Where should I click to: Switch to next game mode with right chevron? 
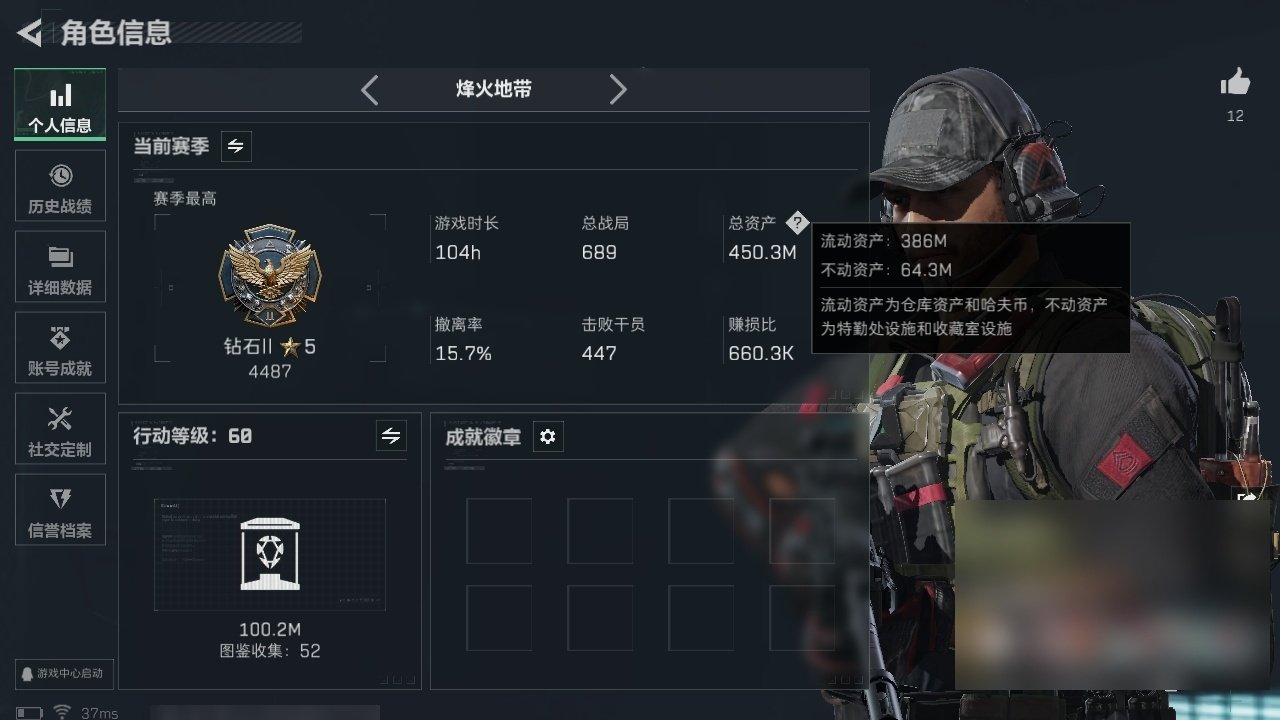[618, 90]
